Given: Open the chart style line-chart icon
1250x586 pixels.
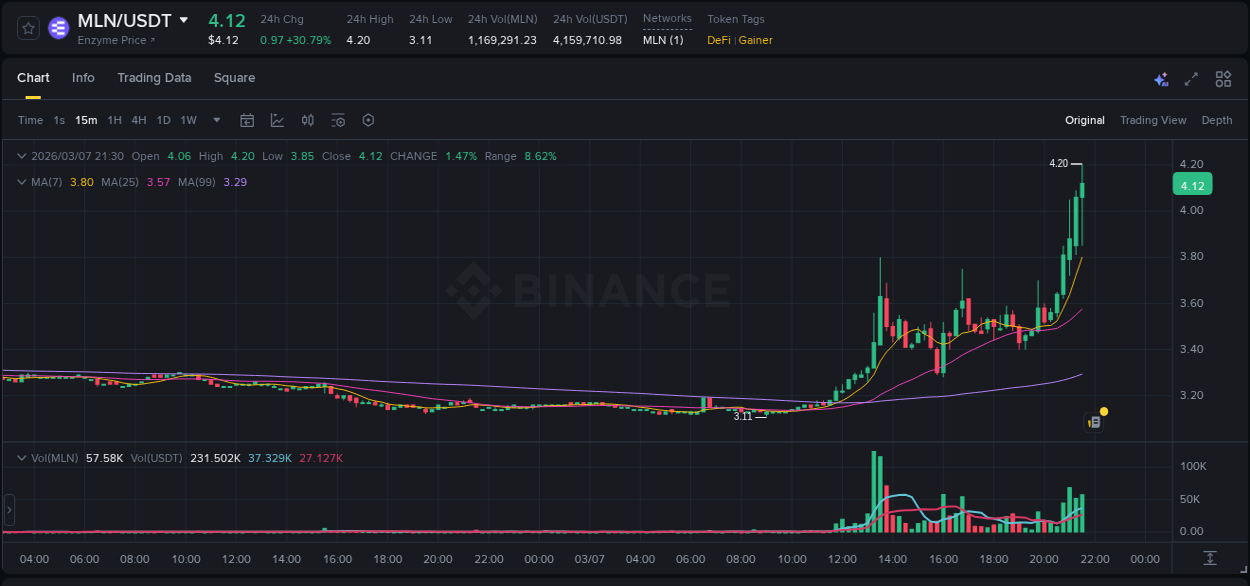Looking at the screenshot, I should tap(277, 120).
